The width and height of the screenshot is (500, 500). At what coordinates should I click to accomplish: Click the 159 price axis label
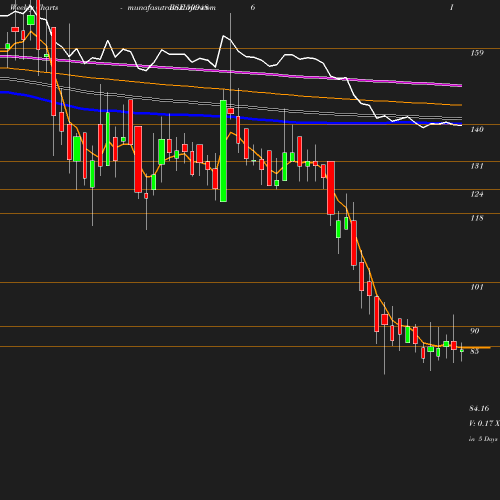click(x=477, y=53)
